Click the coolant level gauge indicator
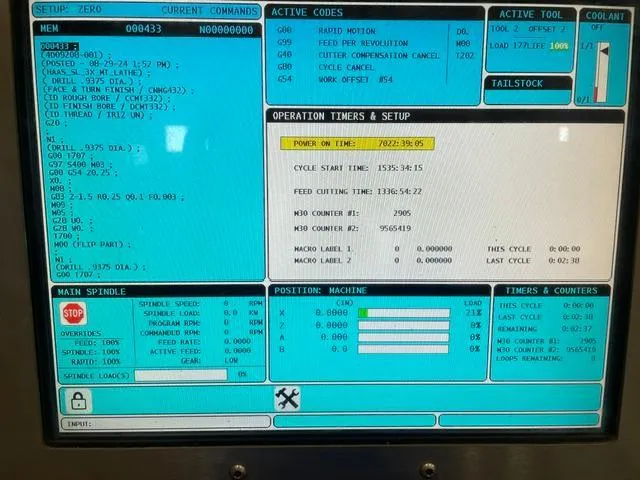The width and height of the screenshot is (640, 480). [x=602, y=72]
